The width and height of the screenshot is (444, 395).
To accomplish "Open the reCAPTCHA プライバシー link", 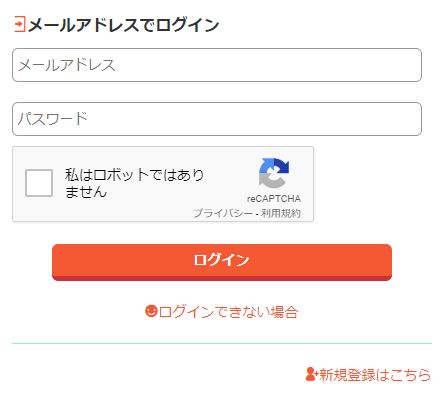I will (x=223, y=213).
